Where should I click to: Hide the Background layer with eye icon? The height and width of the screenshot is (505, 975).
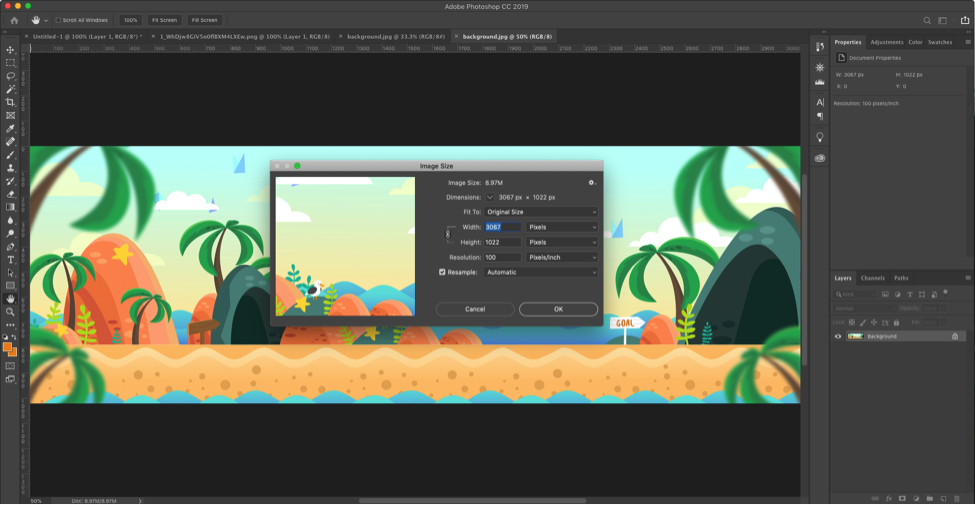(838, 336)
